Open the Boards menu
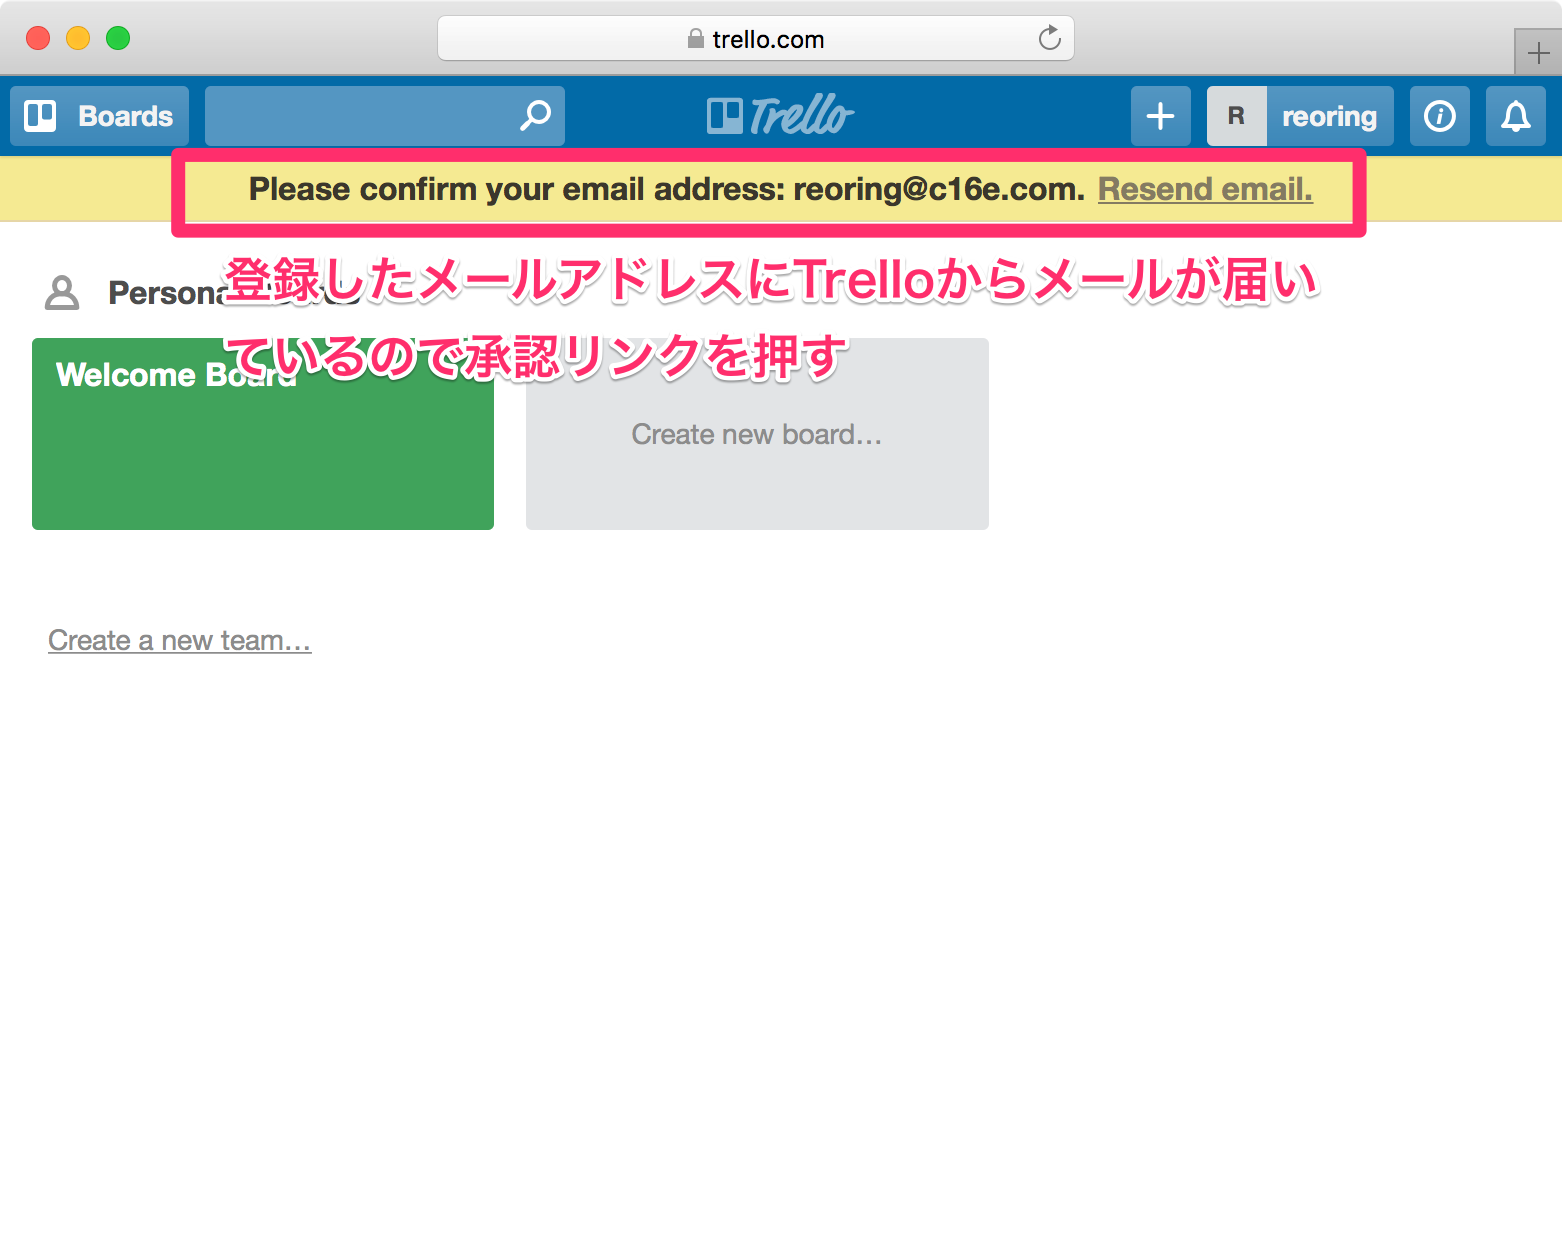Image resolution: width=1562 pixels, height=1238 pixels. pos(99,116)
